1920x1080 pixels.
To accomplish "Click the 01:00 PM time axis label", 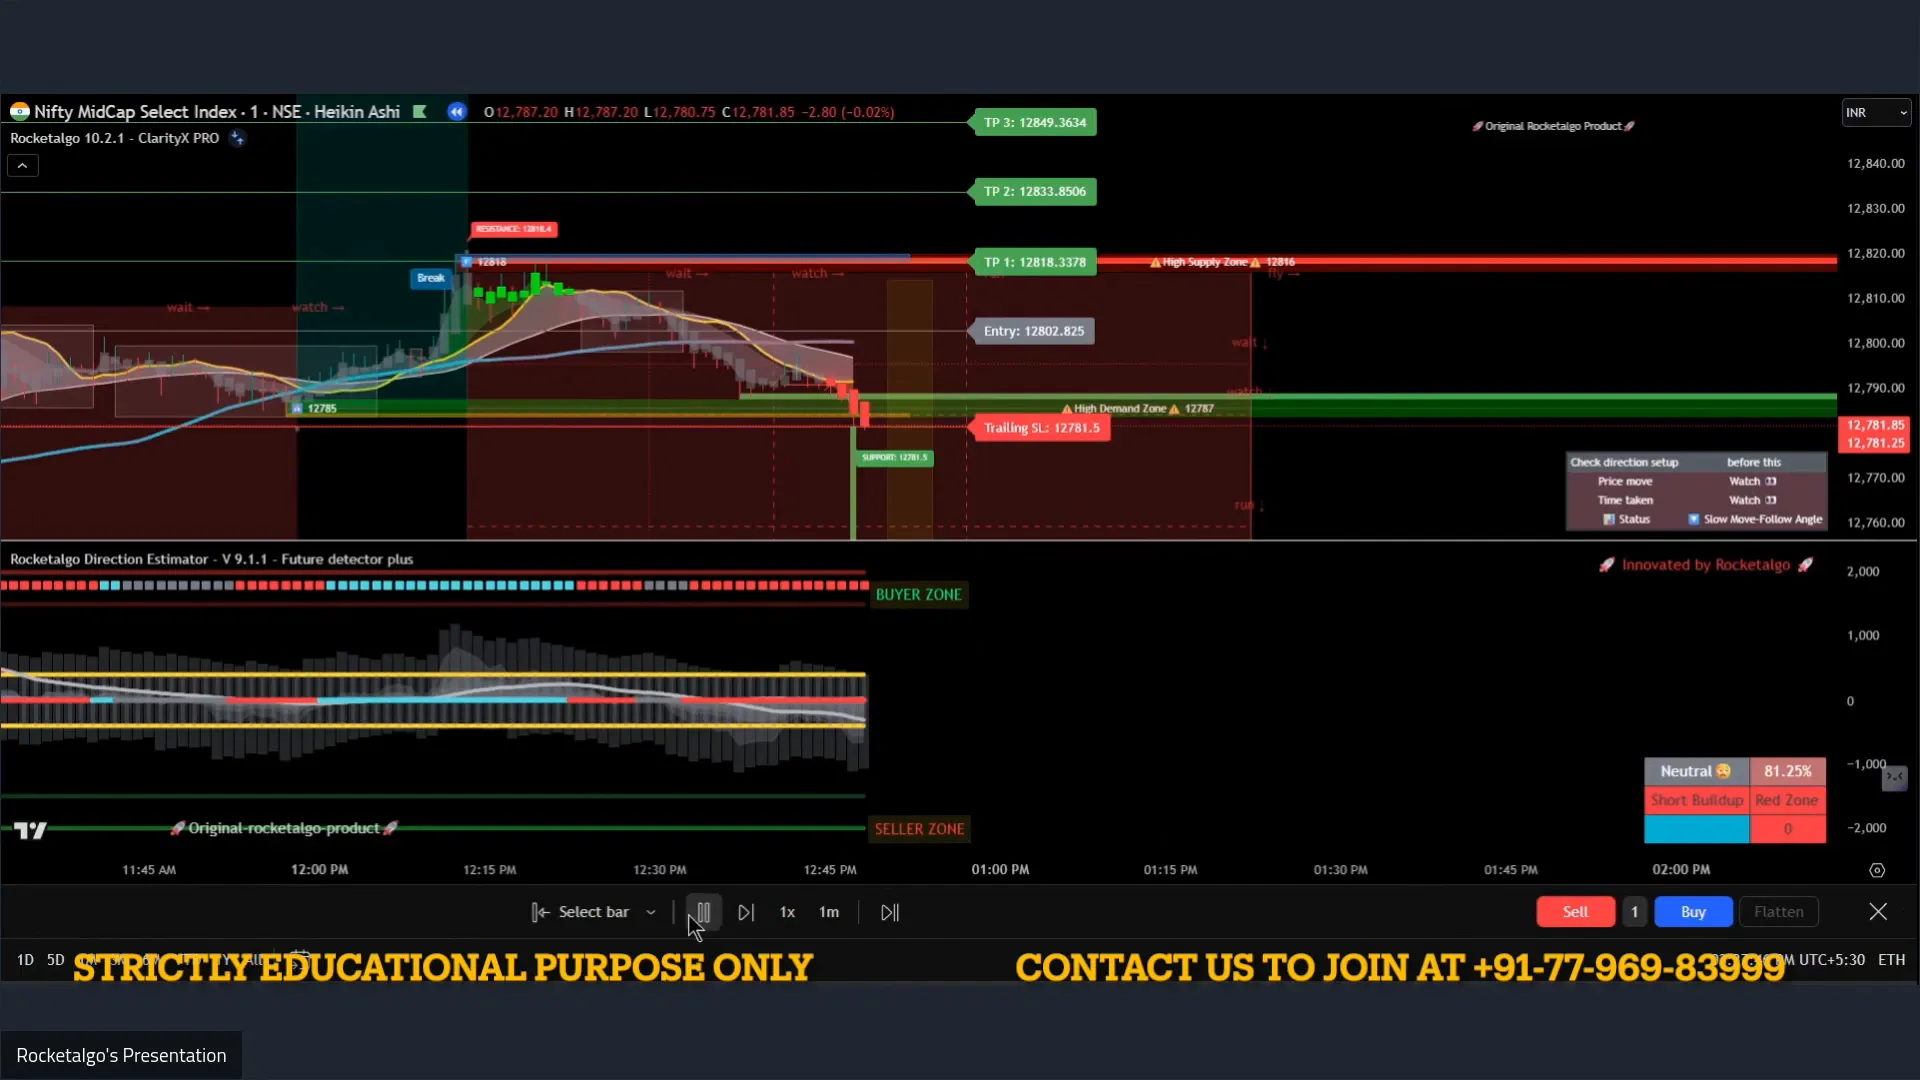I will tap(1000, 870).
